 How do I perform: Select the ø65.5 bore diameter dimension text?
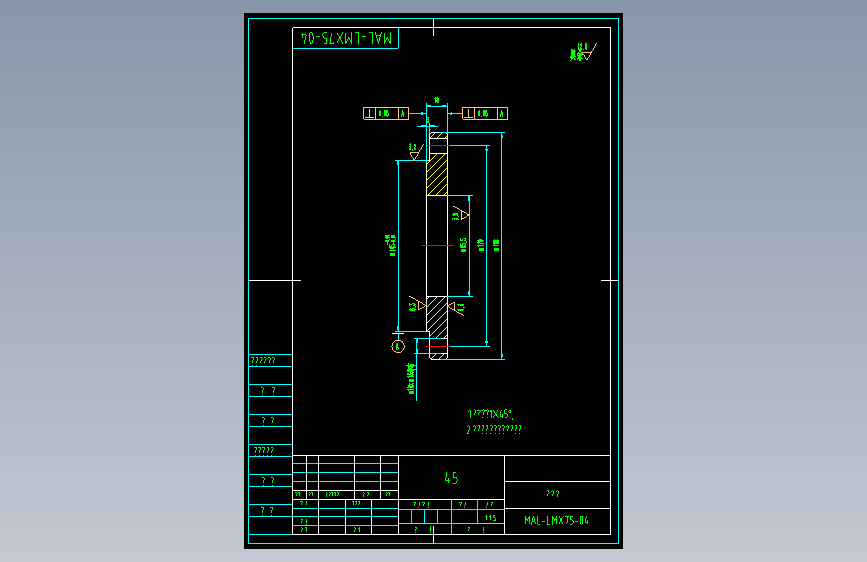463,245
